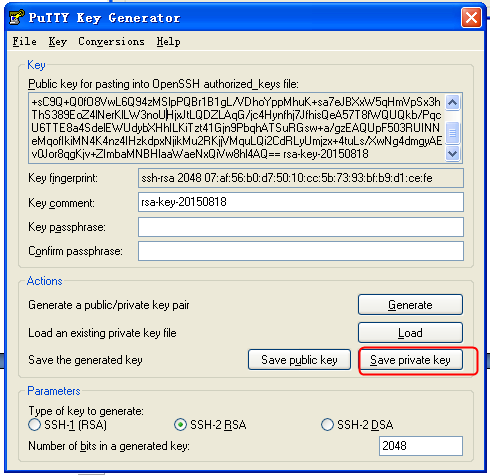Click 'Public key for pasting' label
The width and height of the screenshot is (490, 476).
point(163,84)
